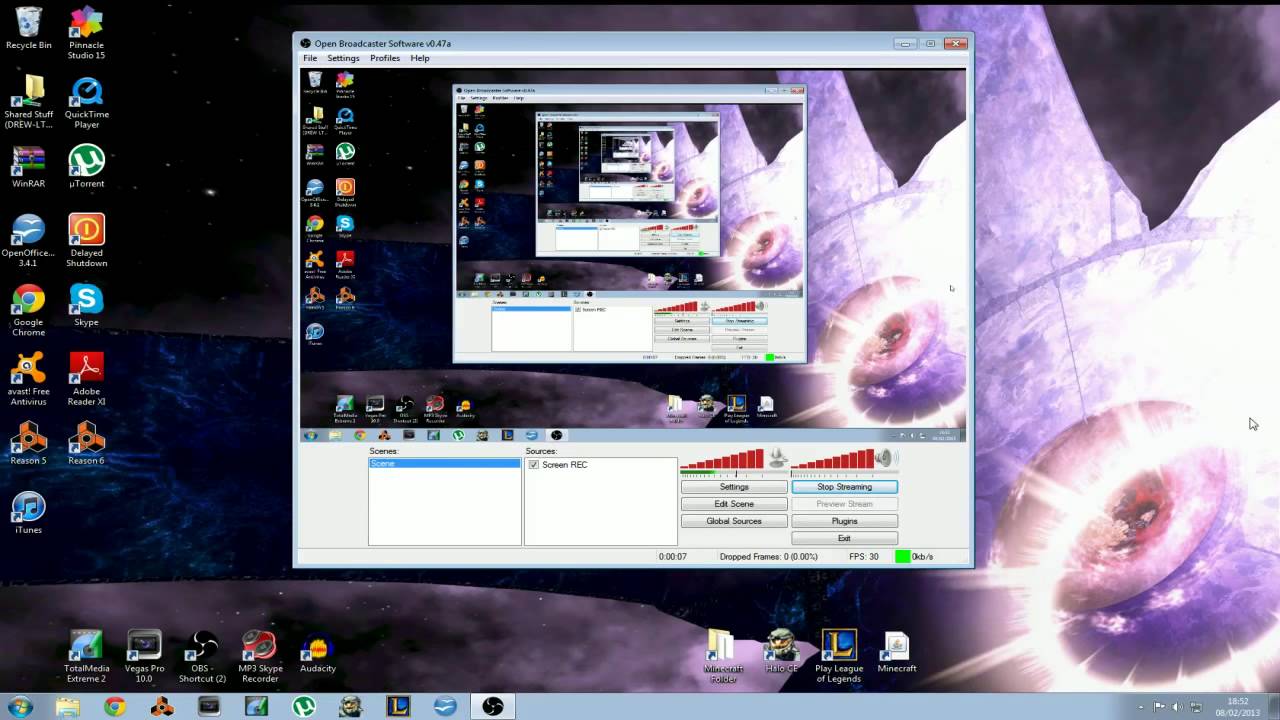Open TotalMedia Extreme 2 desktop icon

[x=86, y=656]
